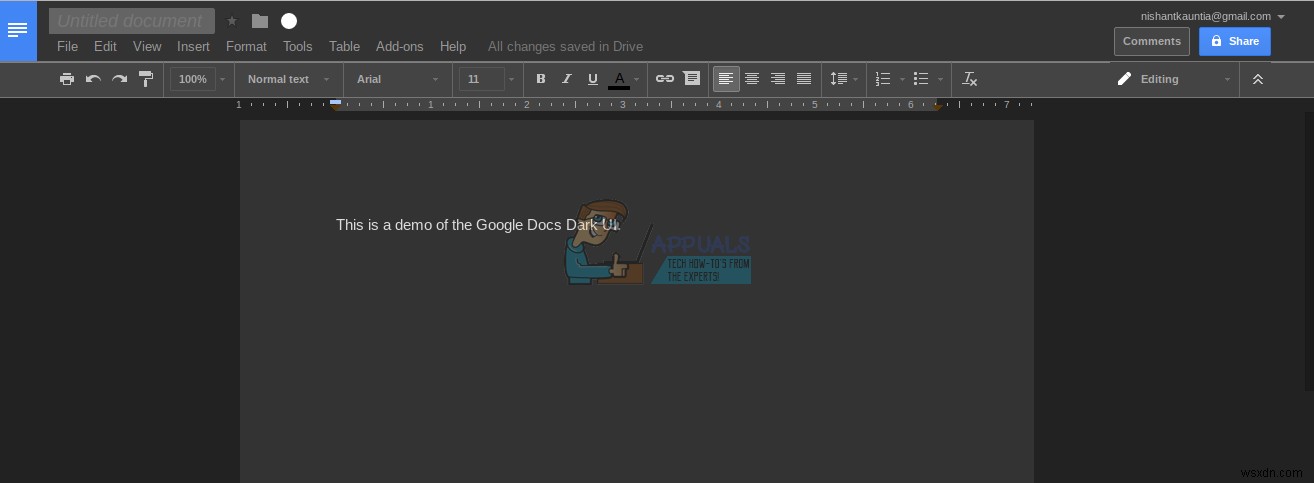
Task: Open the Table menu
Action: [x=344, y=46]
